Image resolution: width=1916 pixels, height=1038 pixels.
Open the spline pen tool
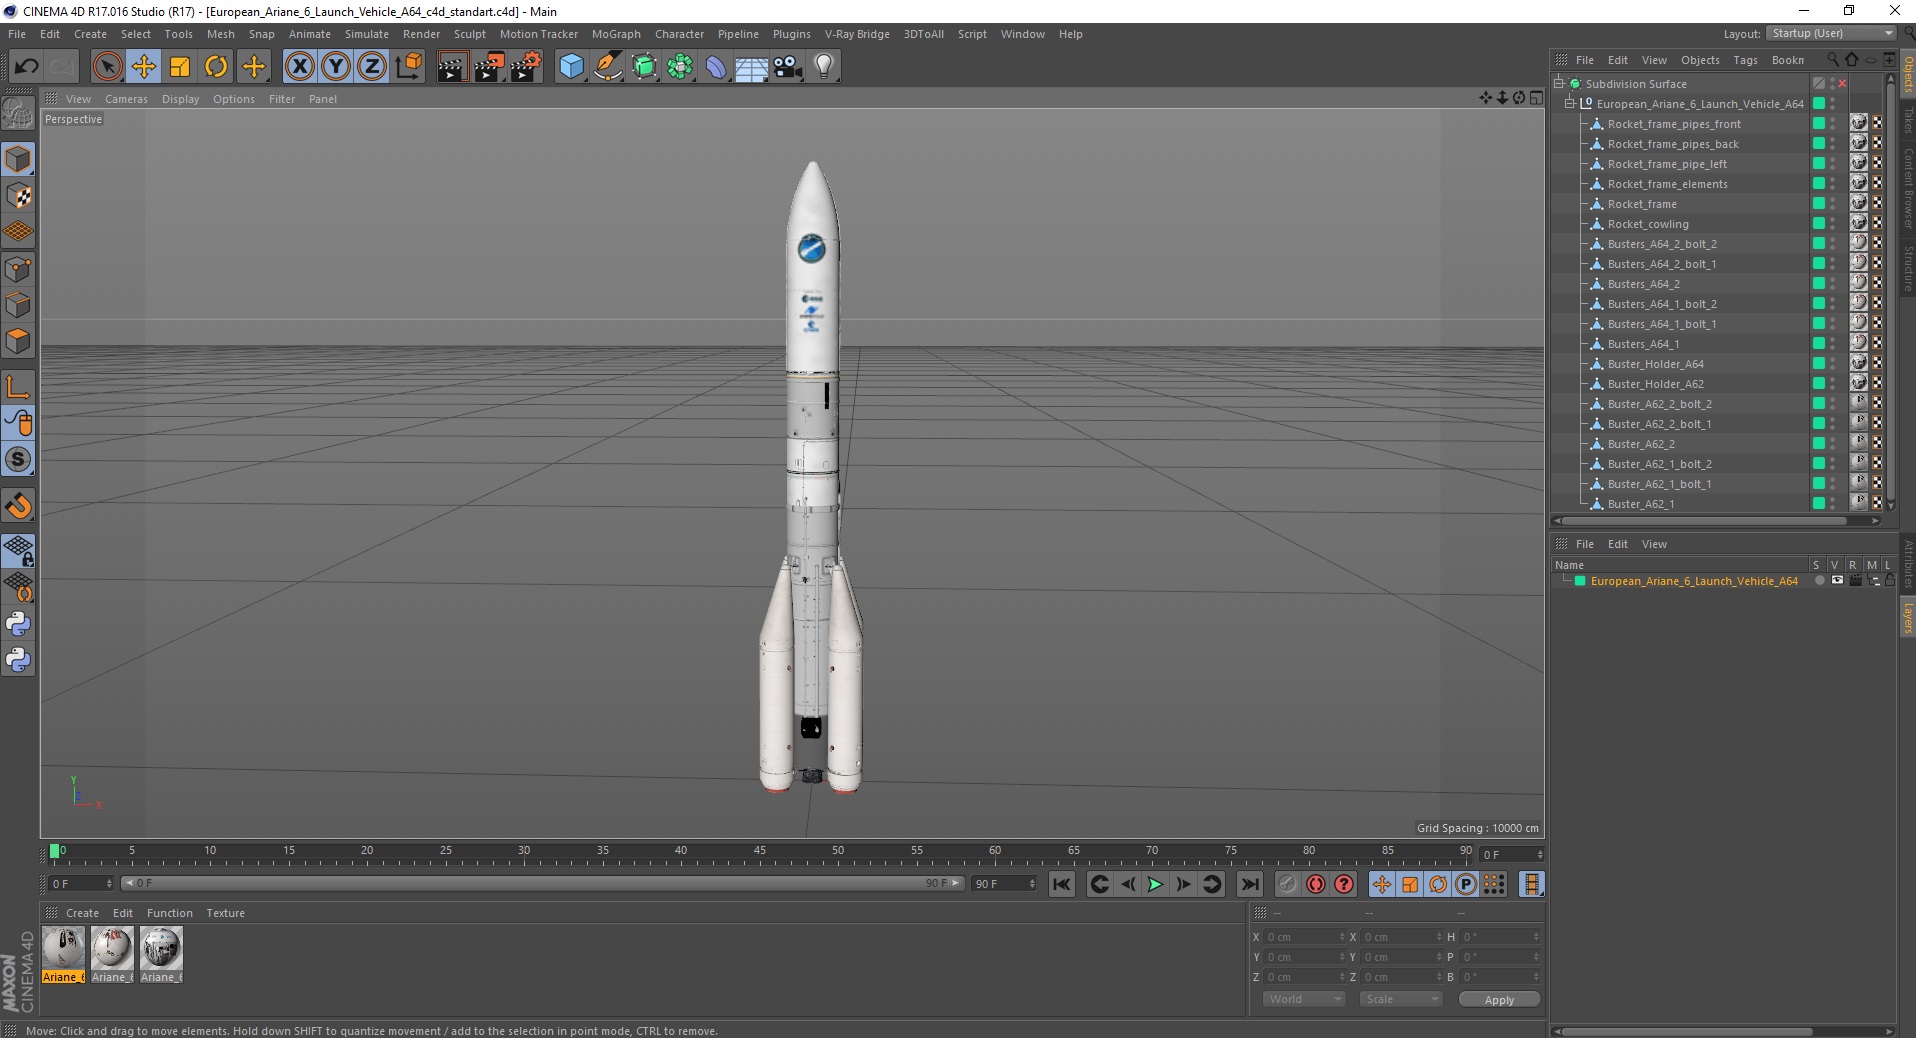[608, 67]
